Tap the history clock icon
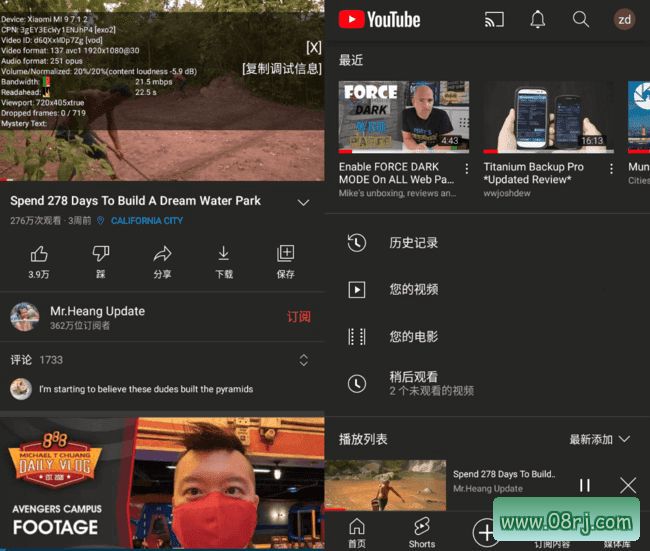Viewport: 650px width, 551px height. (x=357, y=243)
